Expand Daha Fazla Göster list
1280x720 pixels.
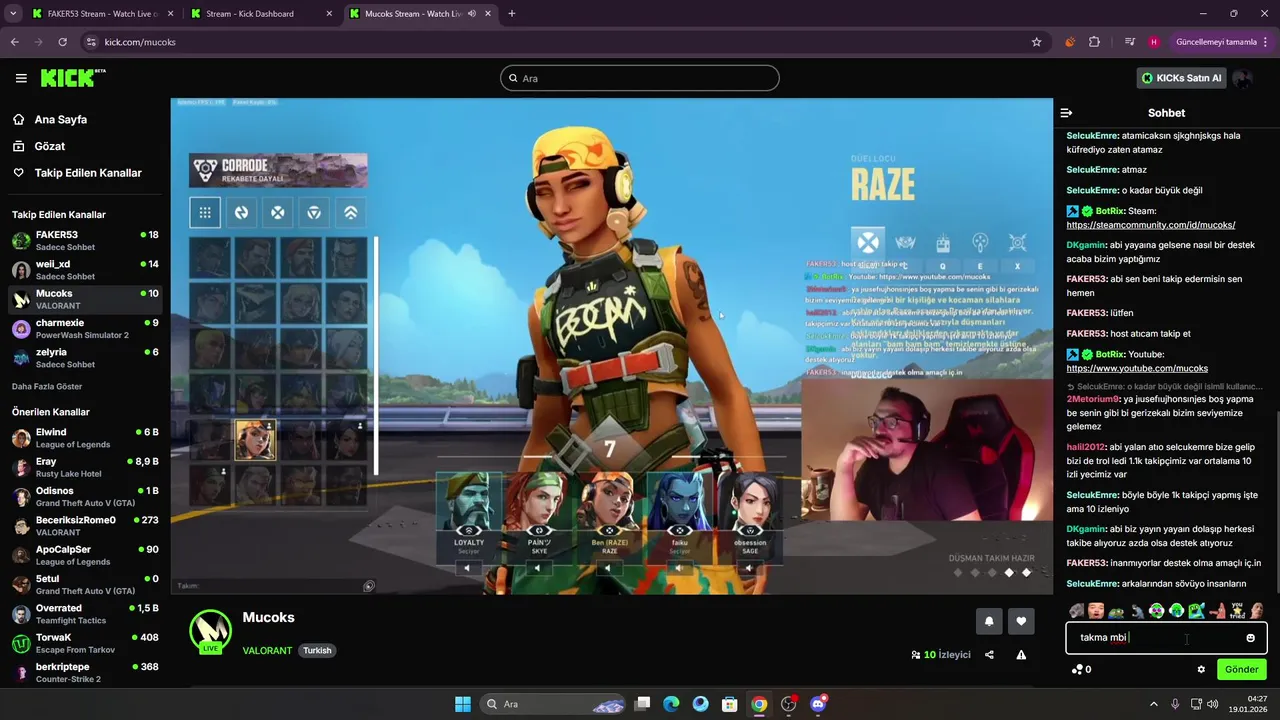tap(47, 386)
